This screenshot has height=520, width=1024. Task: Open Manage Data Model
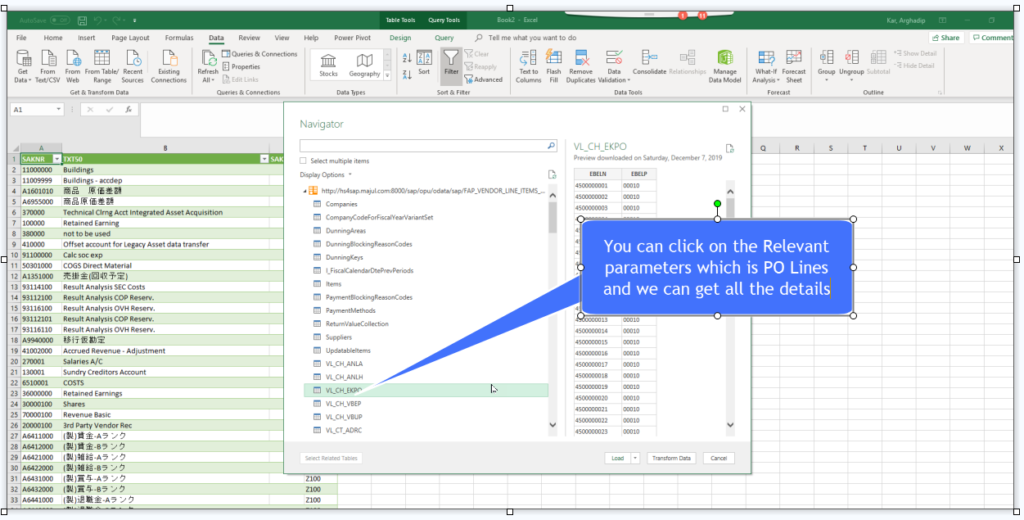pyautogui.click(x=724, y=66)
